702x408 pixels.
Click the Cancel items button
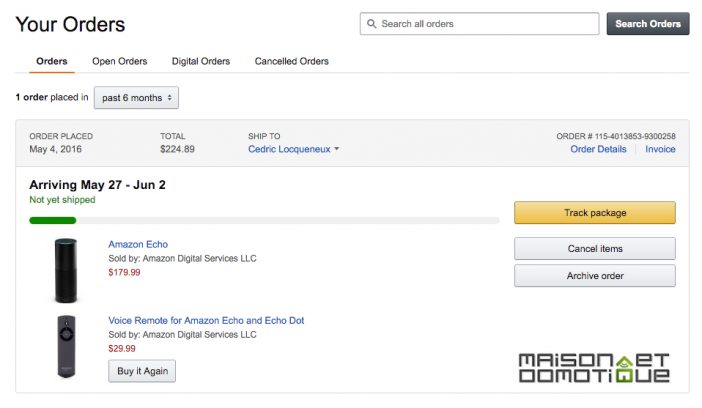pos(595,249)
